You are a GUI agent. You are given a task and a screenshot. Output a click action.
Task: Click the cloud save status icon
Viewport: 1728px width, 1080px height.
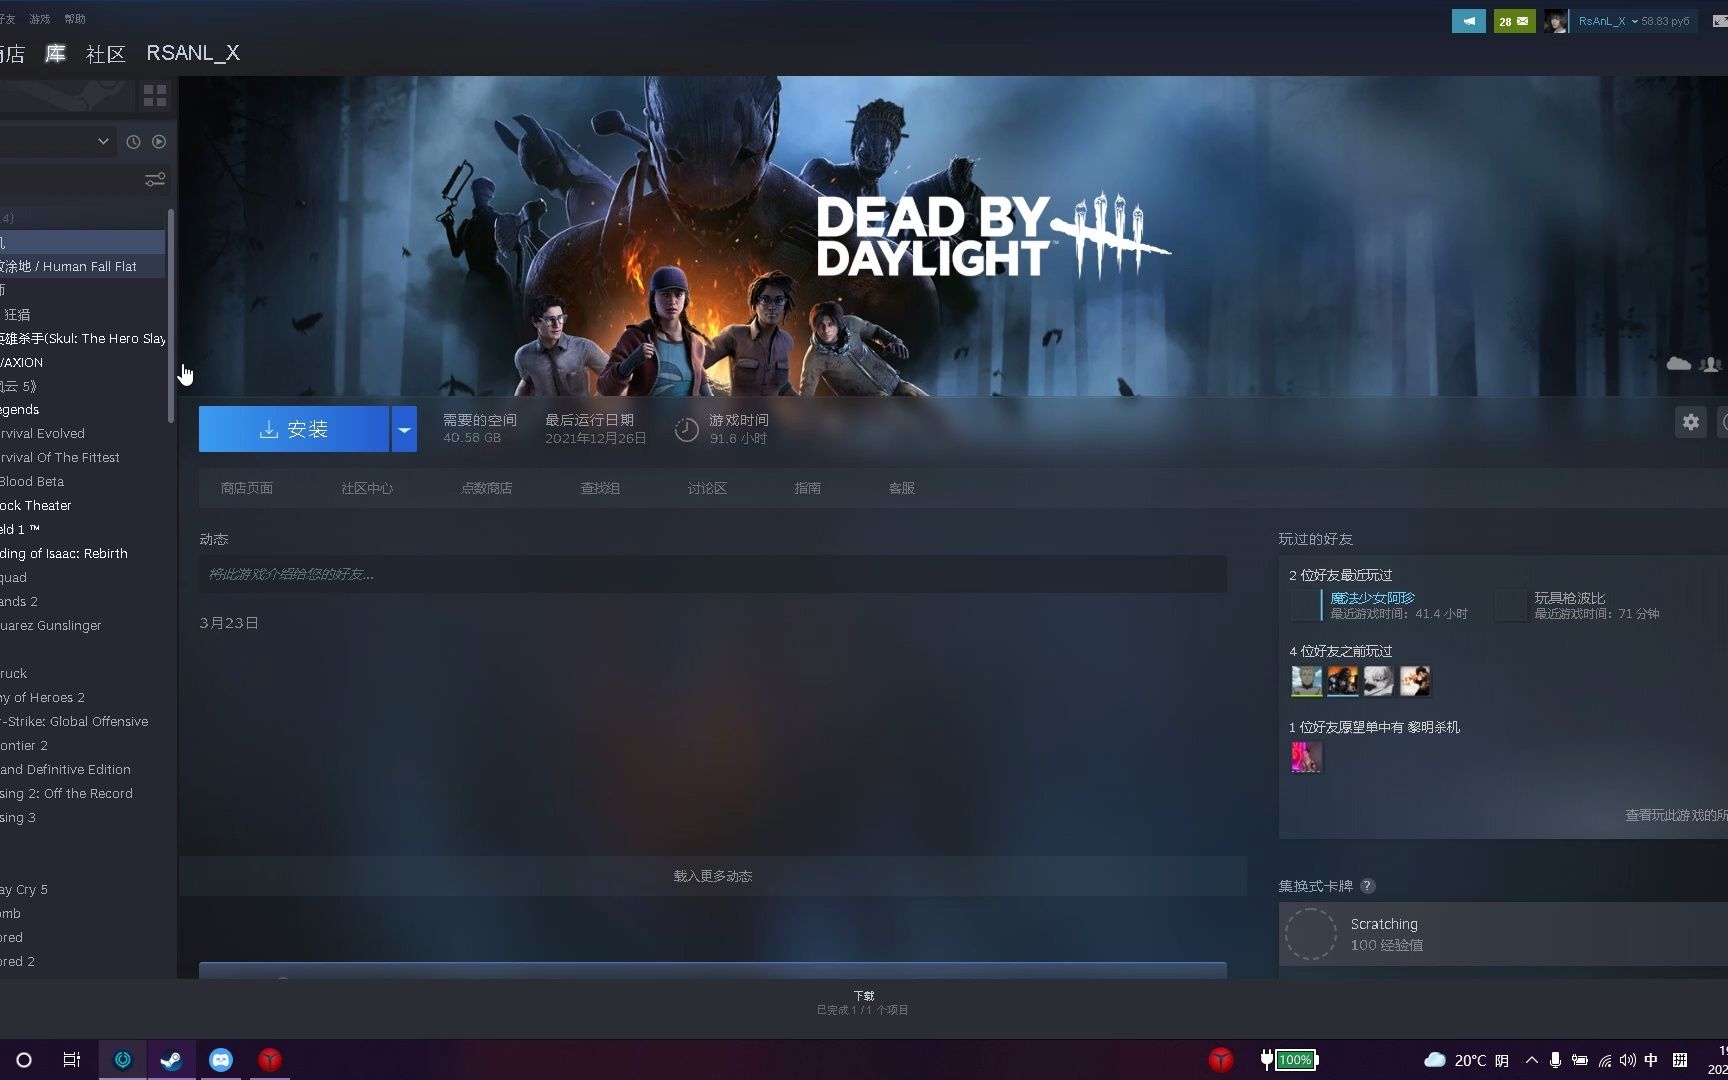1679,363
